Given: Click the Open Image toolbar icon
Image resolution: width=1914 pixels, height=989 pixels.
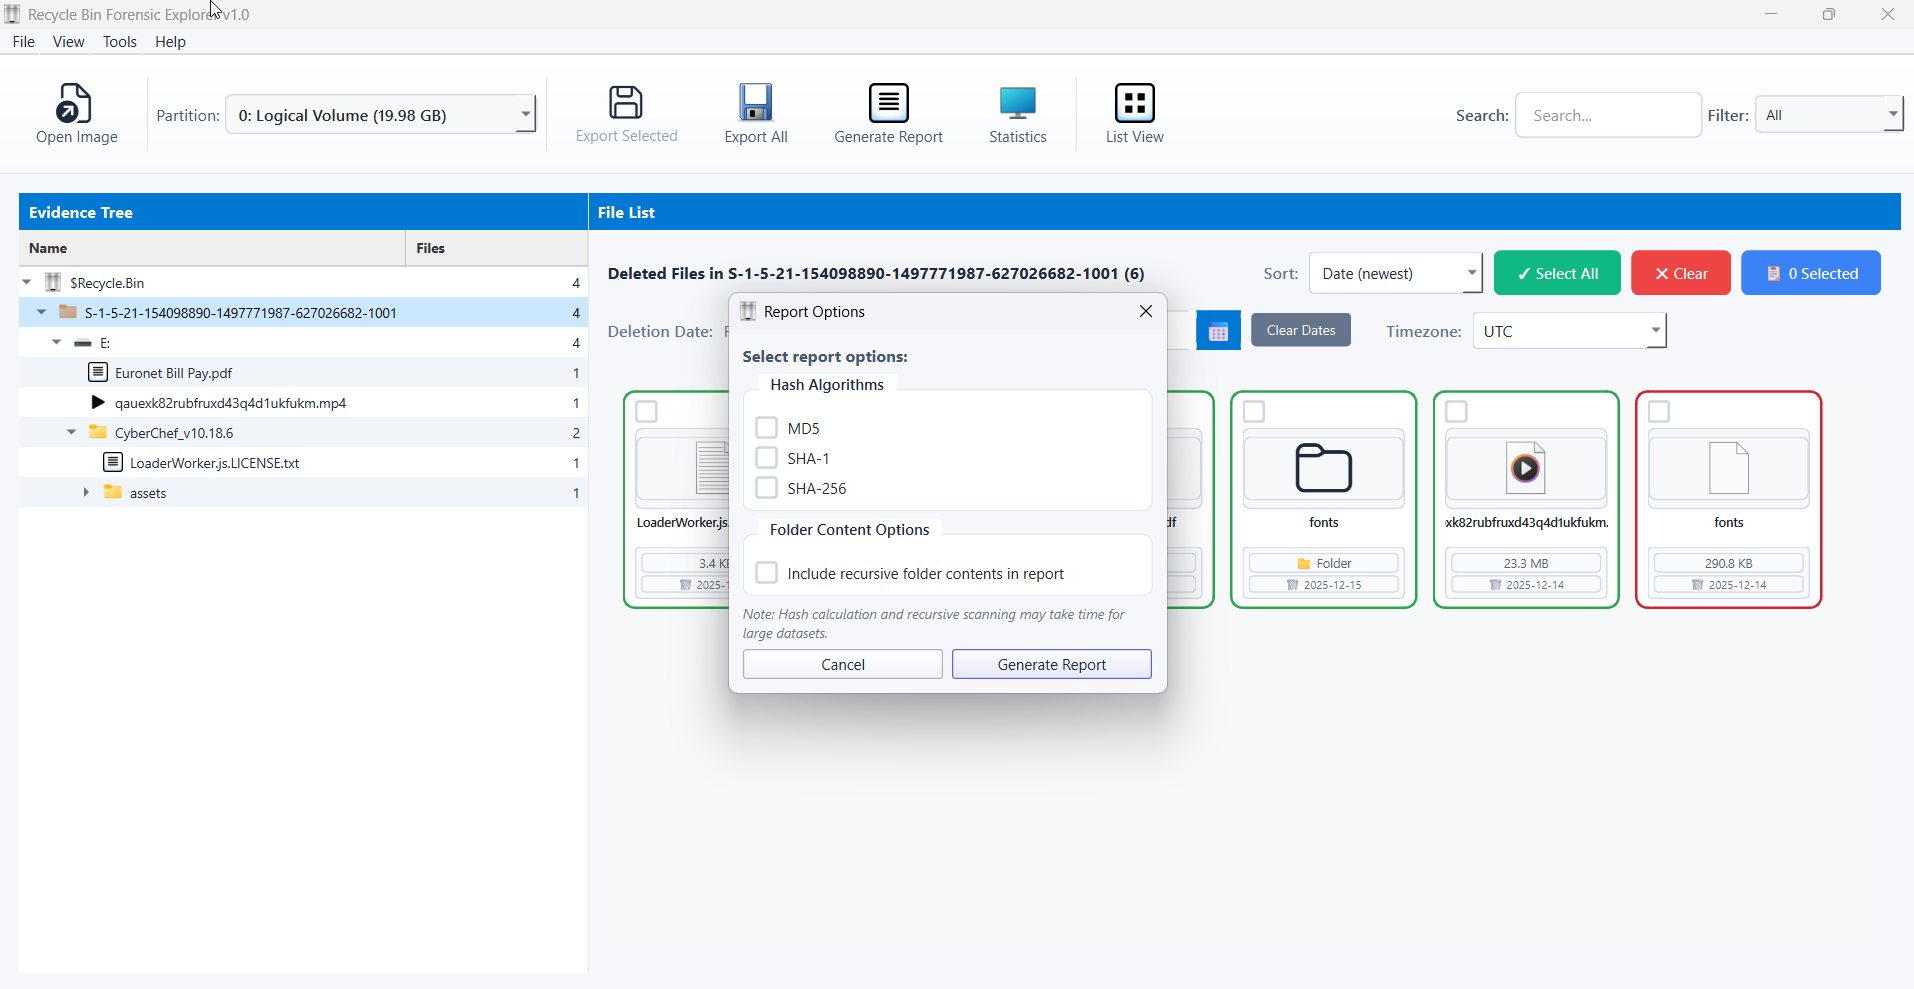Looking at the screenshot, I should 75,103.
